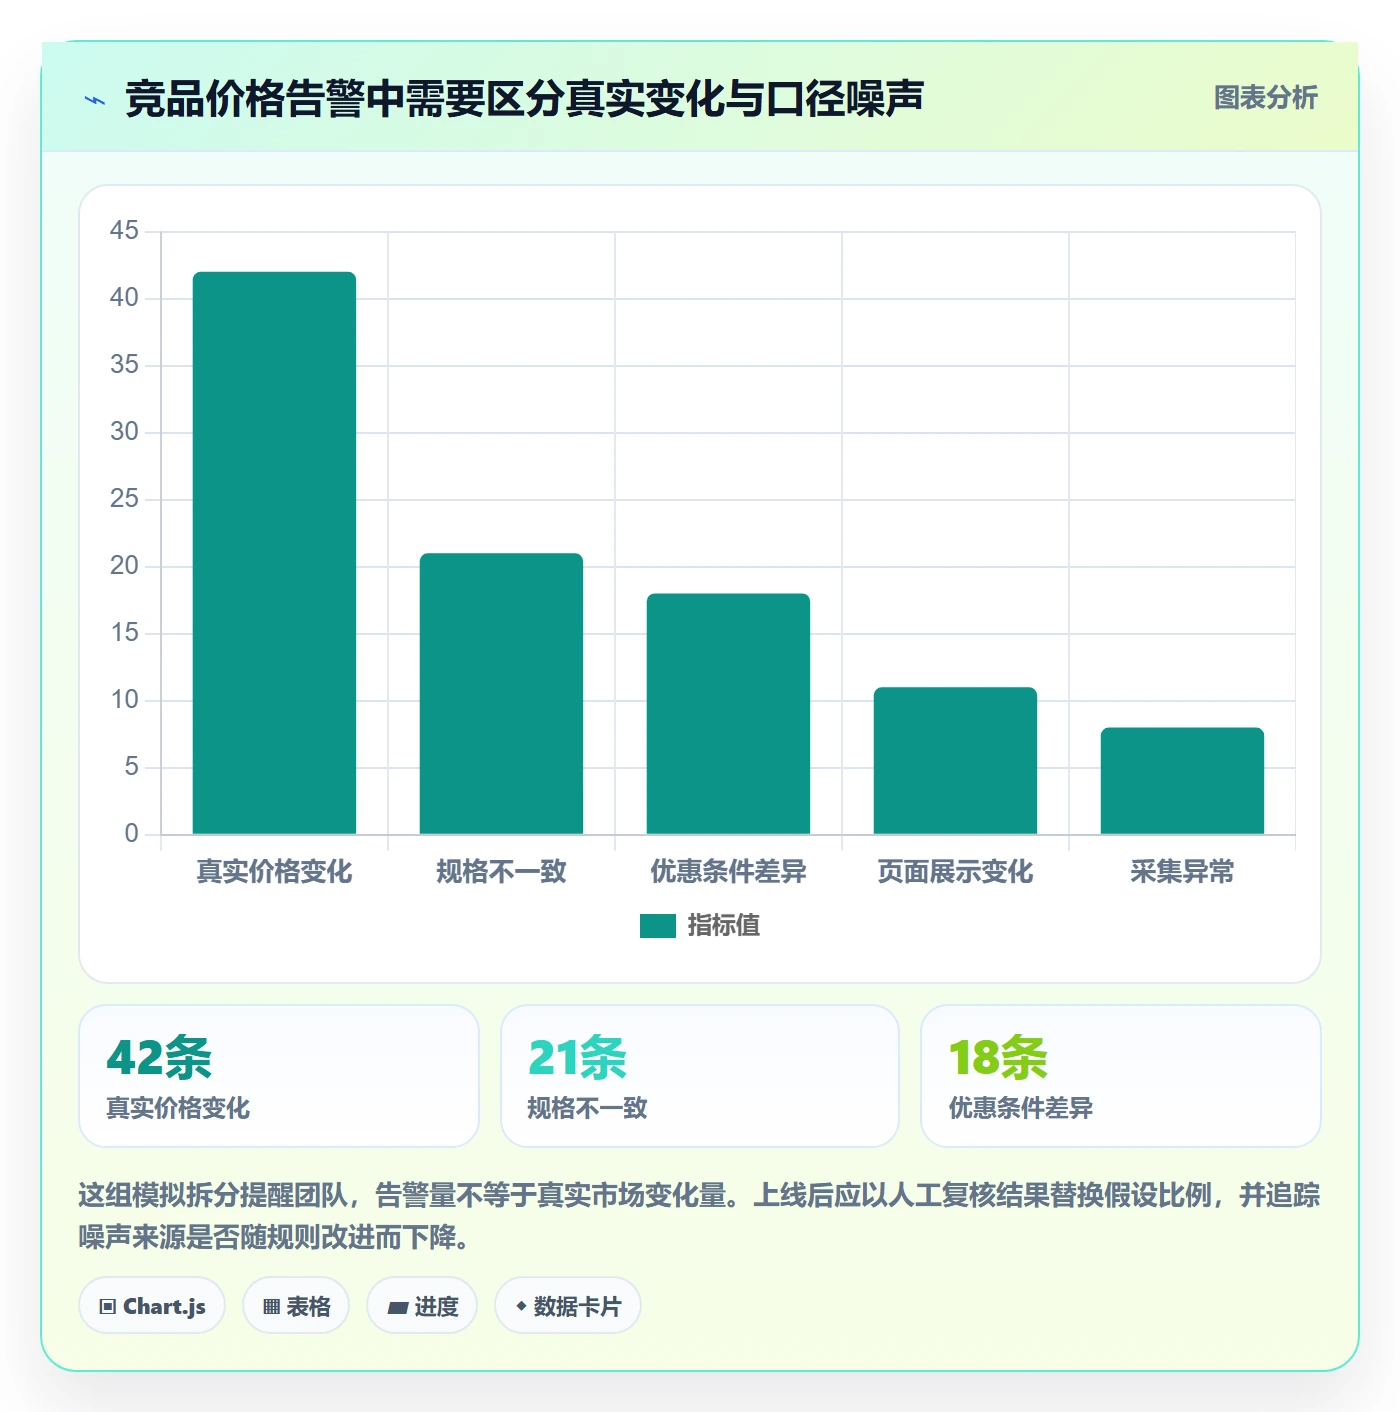Click the y-axis value 20
The image size is (1400, 1412).
click(x=124, y=566)
